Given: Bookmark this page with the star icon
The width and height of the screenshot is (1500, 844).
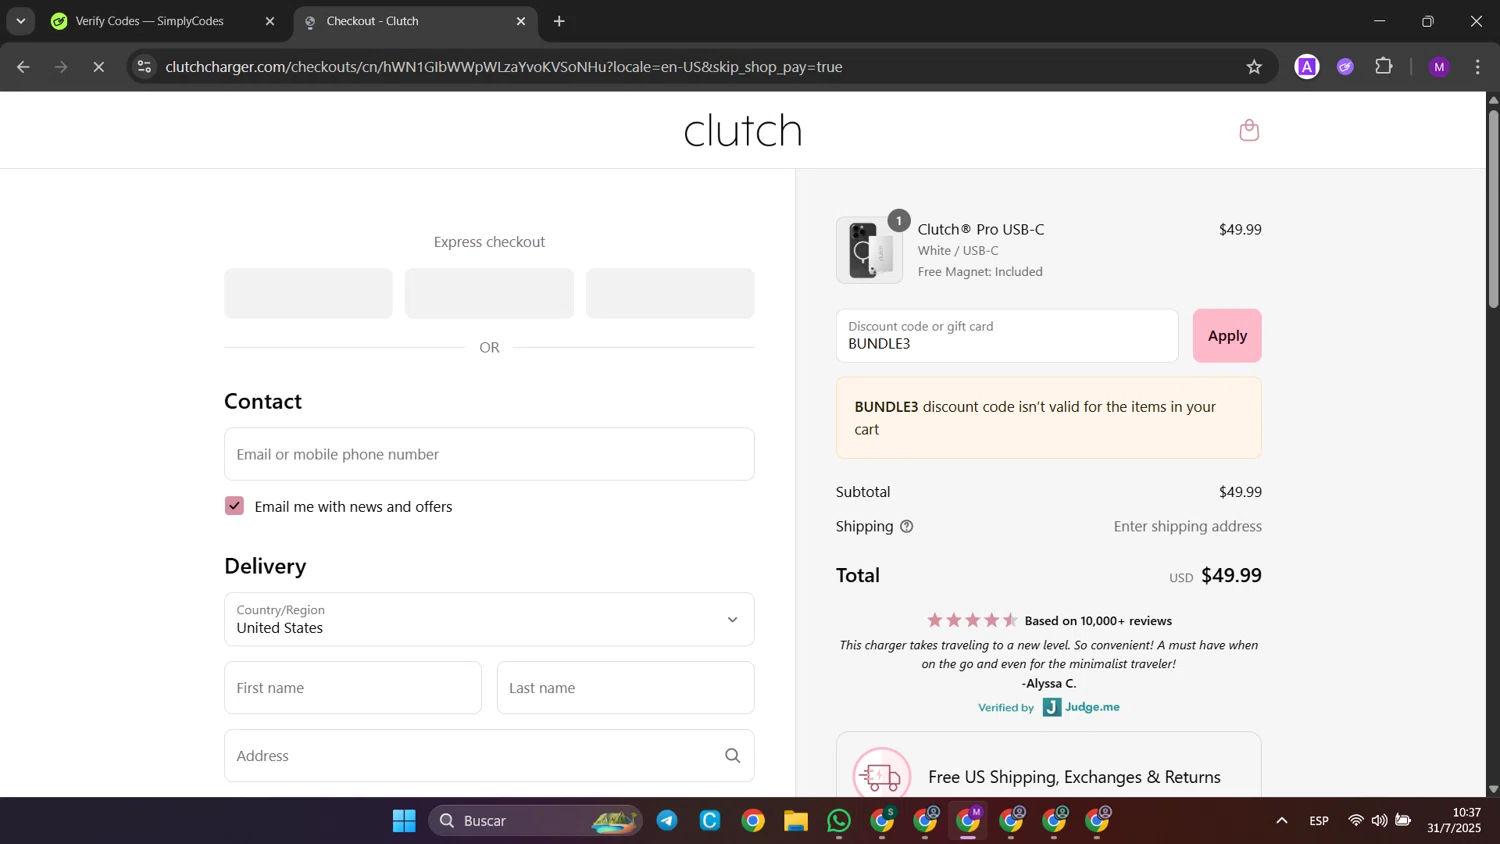Looking at the screenshot, I should [x=1254, y=67].
